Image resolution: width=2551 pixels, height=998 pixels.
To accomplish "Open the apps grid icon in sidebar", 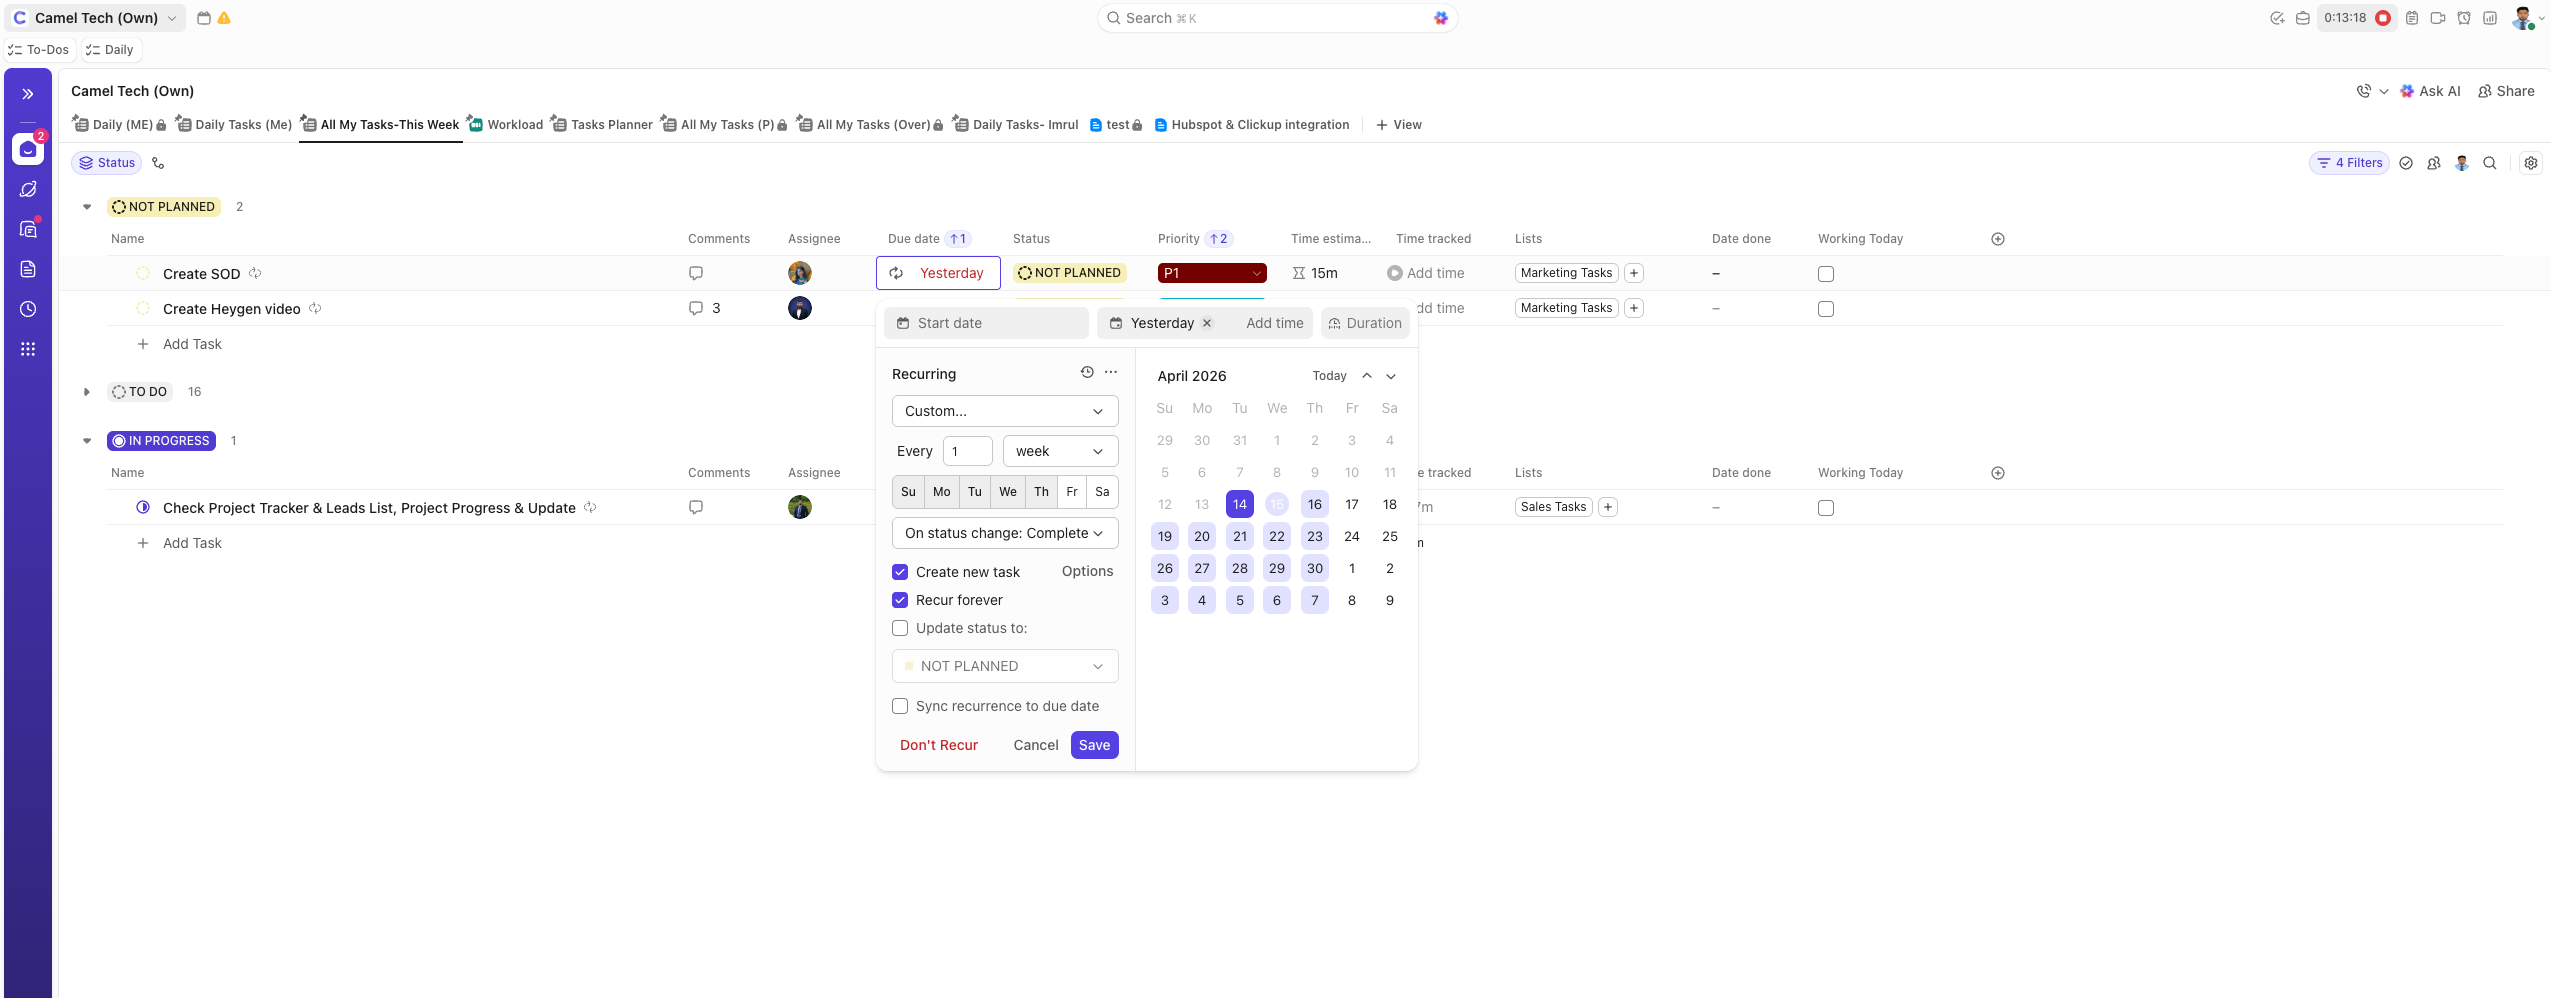I will 28,349.
